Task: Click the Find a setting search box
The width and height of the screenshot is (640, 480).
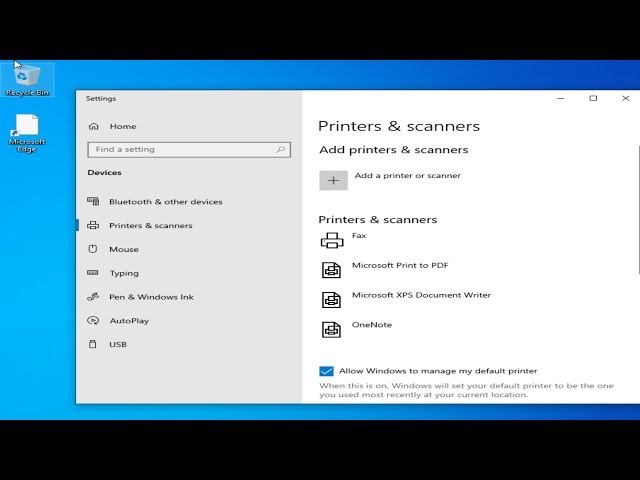Action: point(189,149)
